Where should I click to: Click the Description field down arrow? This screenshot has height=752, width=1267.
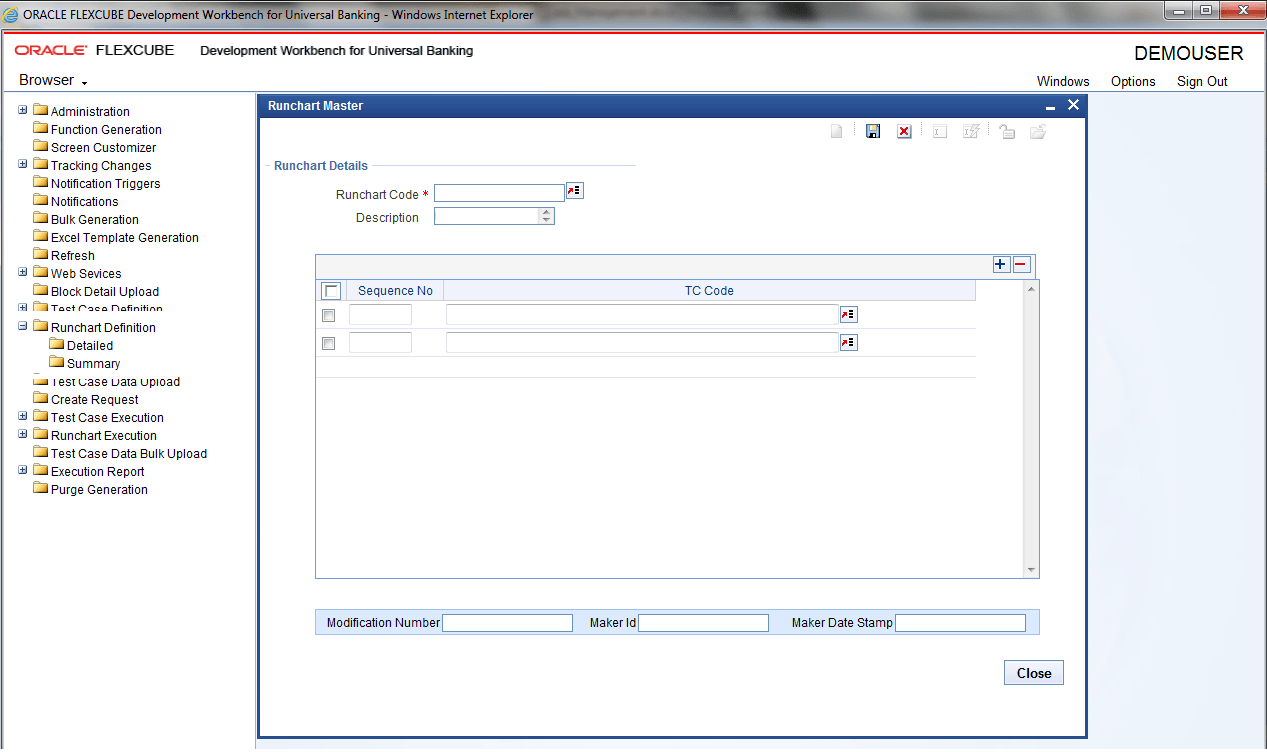tap(546, 220)
